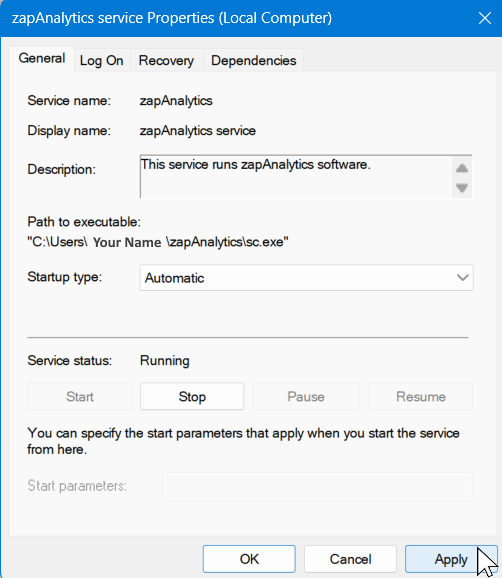Apply the service settings
Image resolution: width=502 pixels, height=578 pixels.
451,559
